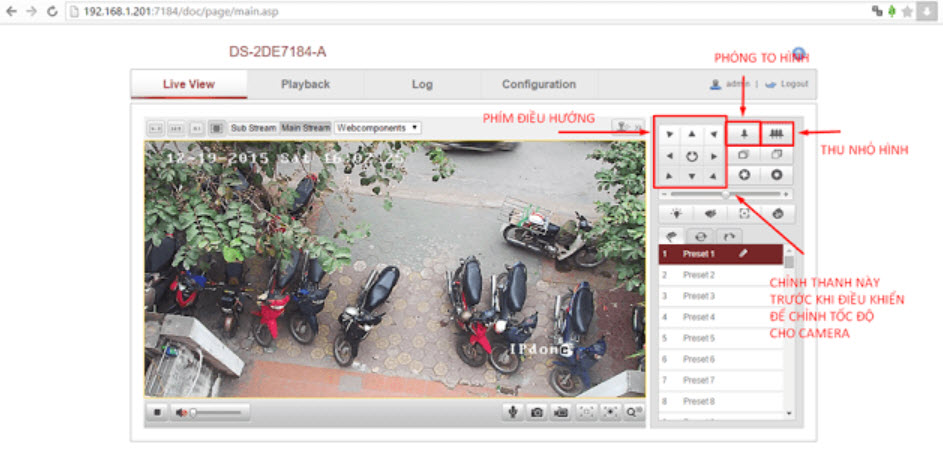The image size is (943, 463).
Task: Open the Preset tab in PTZ panel
Action: click(x=672, y=236)
